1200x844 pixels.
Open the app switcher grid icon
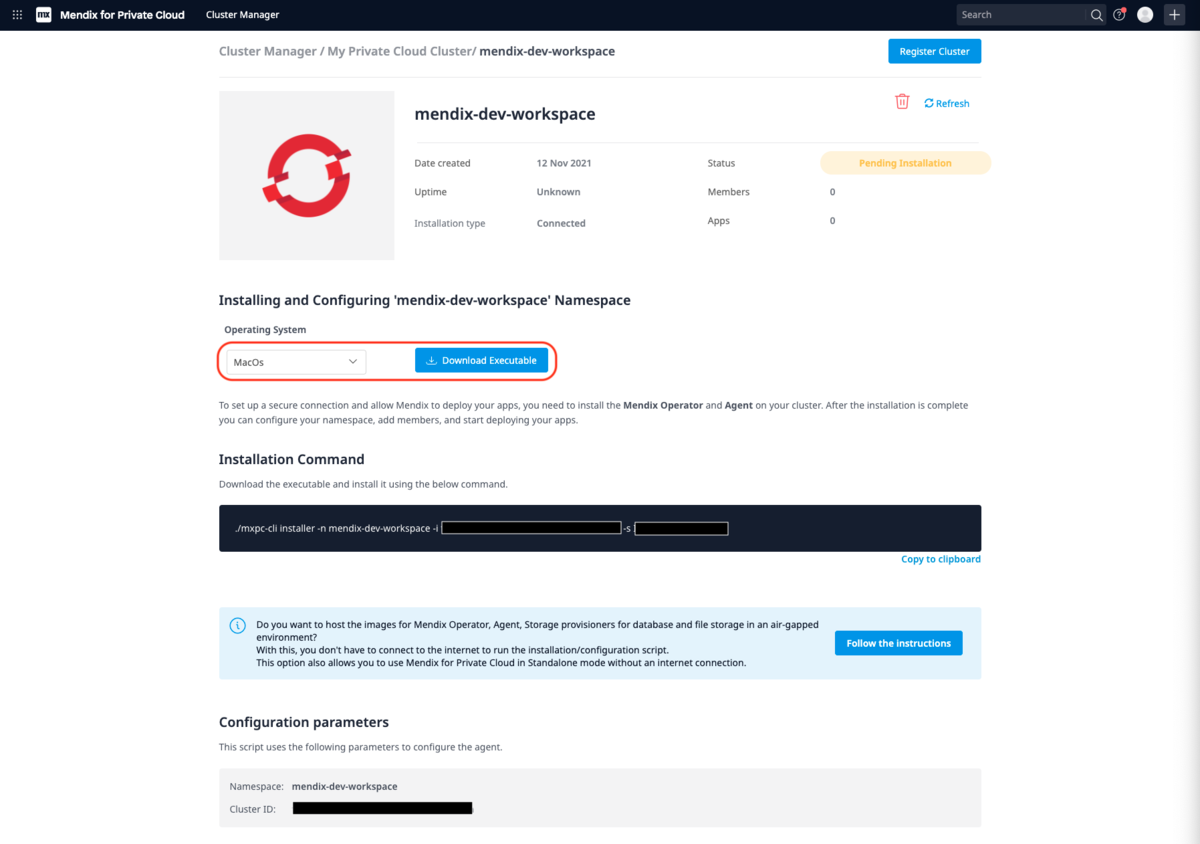click(x=17, y=15)
